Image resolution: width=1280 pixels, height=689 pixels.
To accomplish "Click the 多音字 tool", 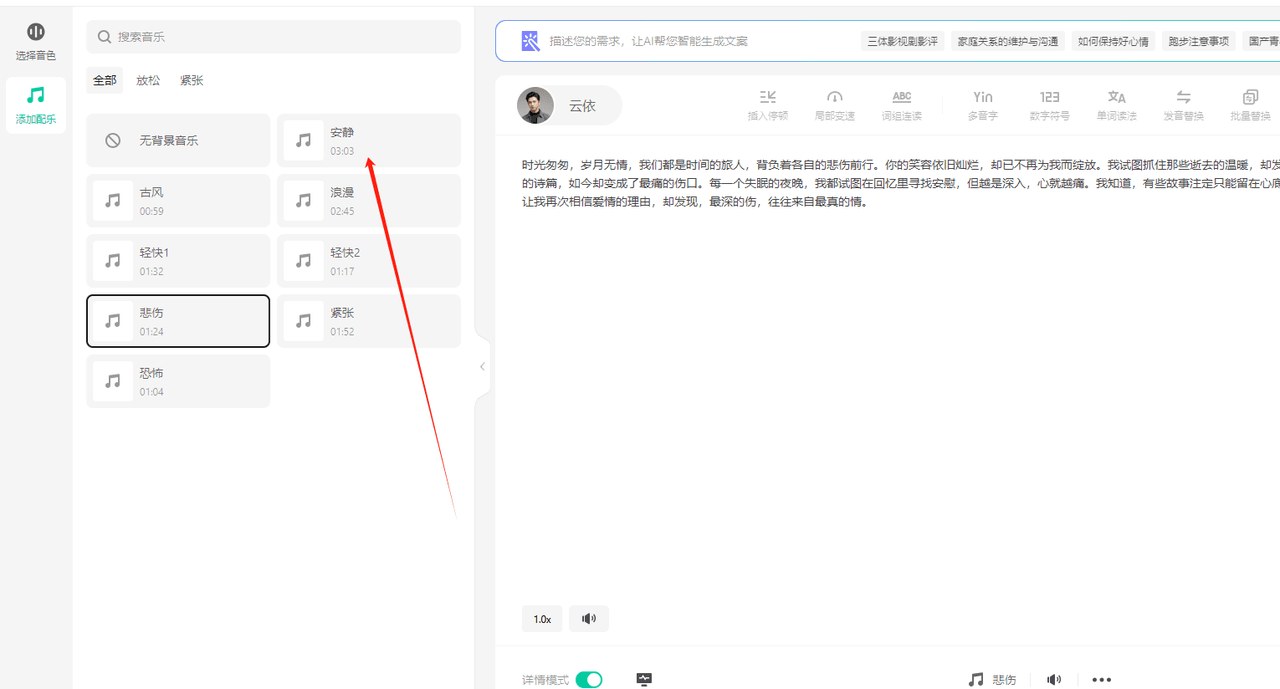I will click(983, 105).
